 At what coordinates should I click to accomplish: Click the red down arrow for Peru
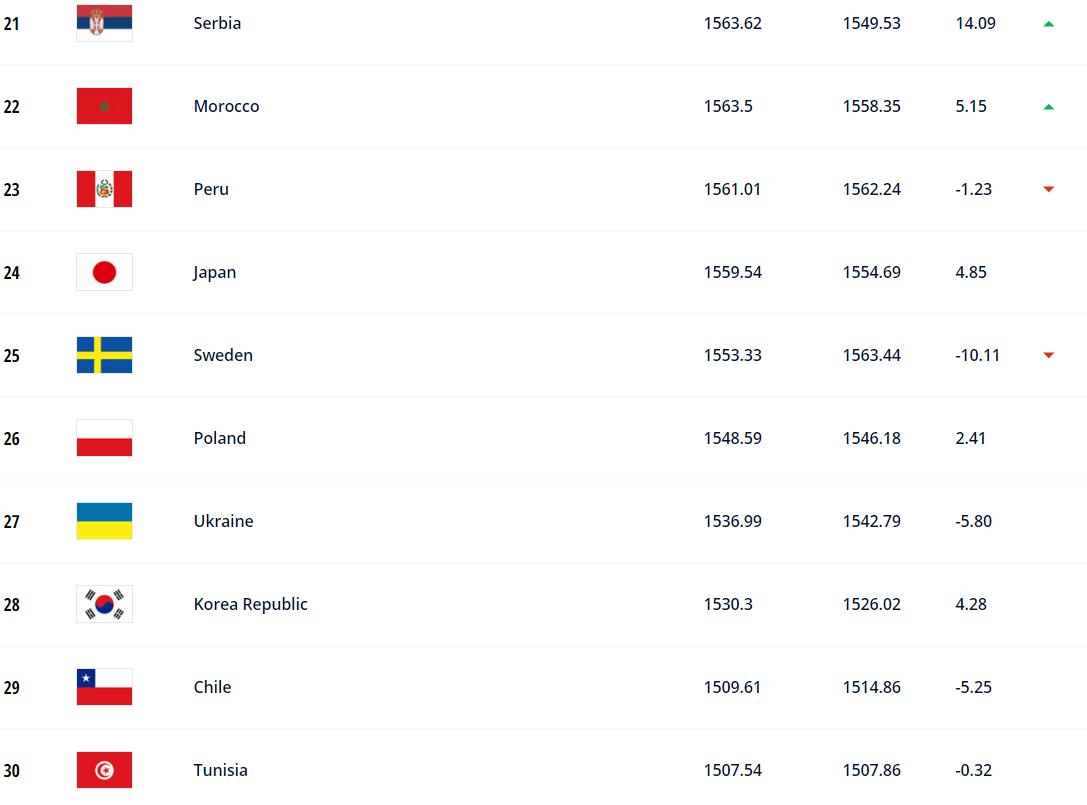point(1049,189)
